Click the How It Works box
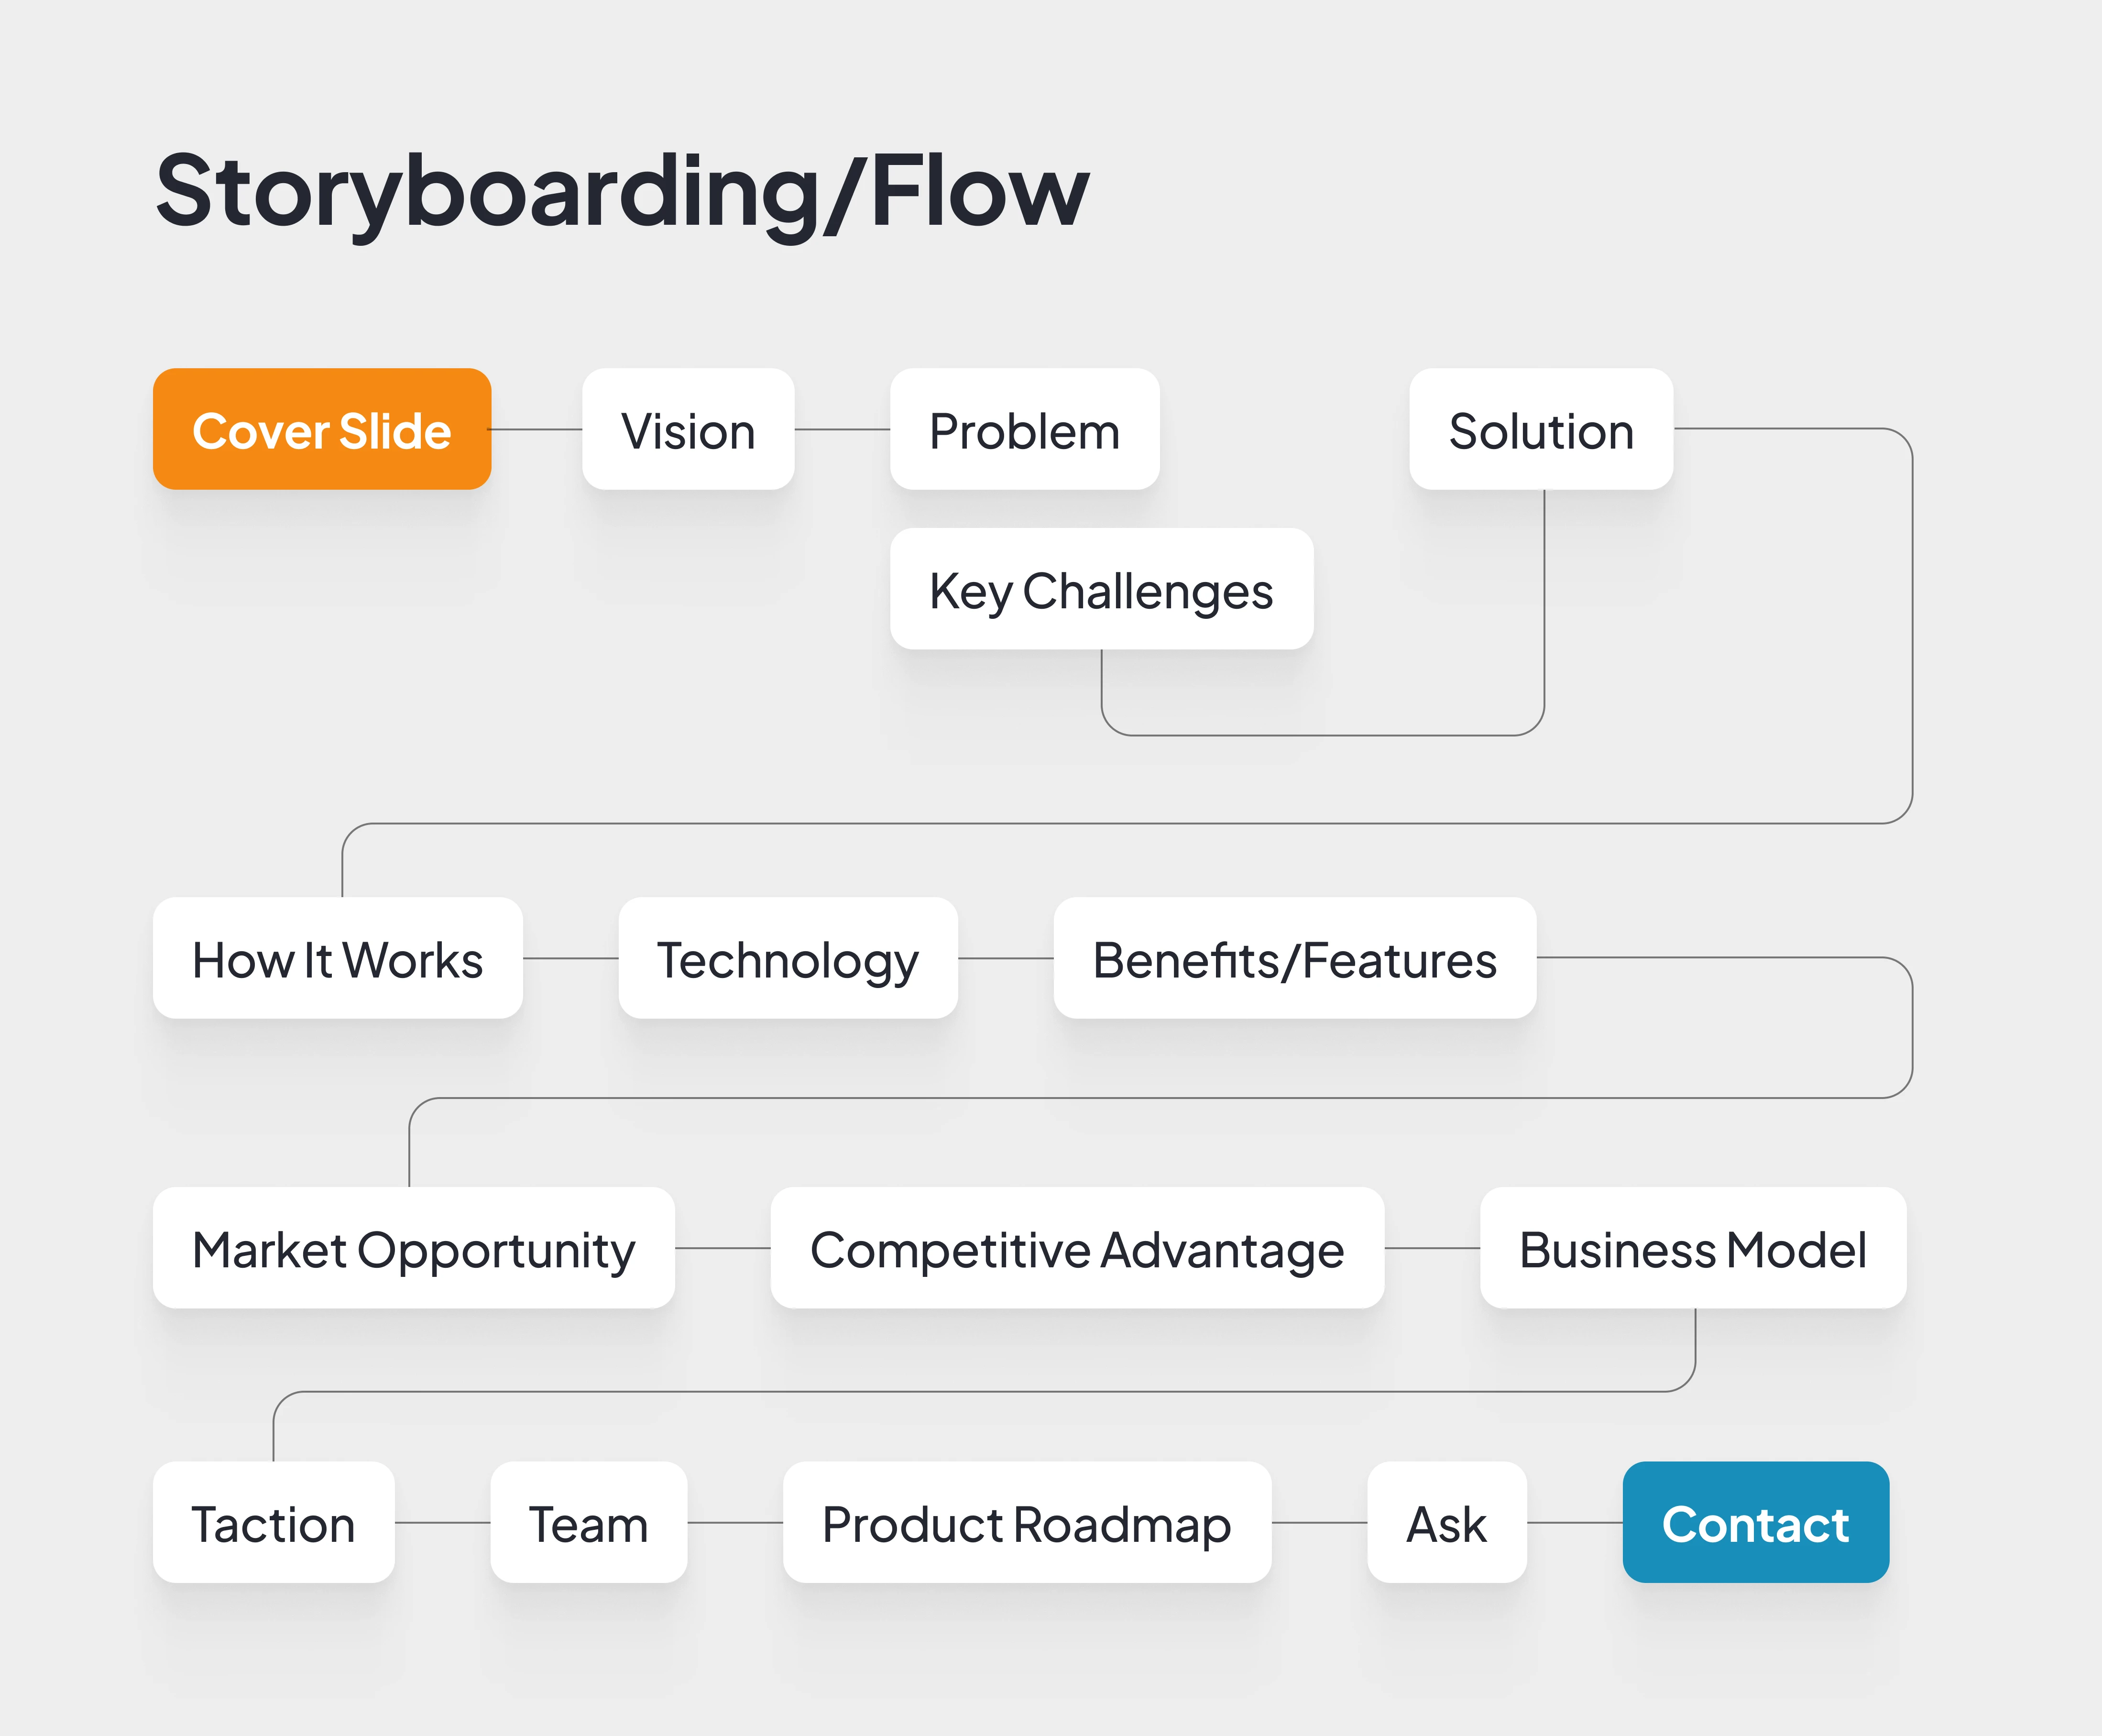Image resolution: width=2102 pixels, height=1736 pixels. [x=337, y=958]
